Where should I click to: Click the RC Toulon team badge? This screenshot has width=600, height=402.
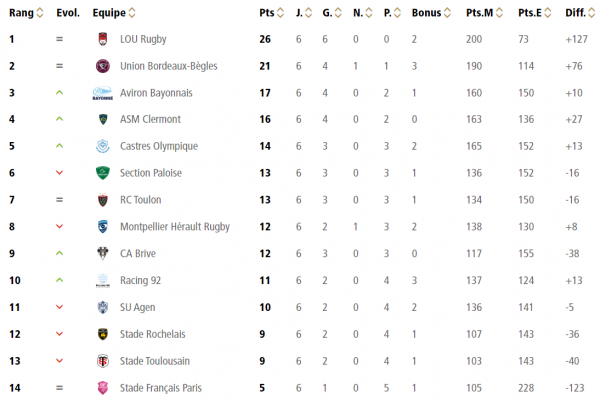coord(103,200)
